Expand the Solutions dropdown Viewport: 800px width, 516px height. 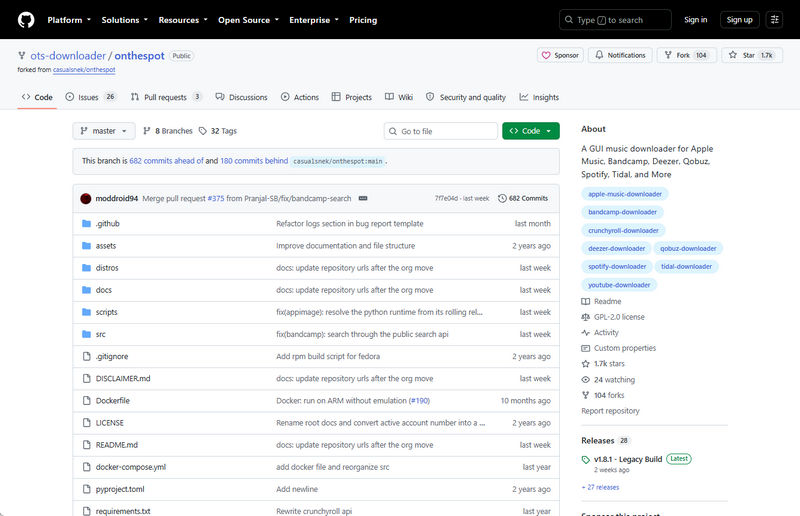coord(124,20)
